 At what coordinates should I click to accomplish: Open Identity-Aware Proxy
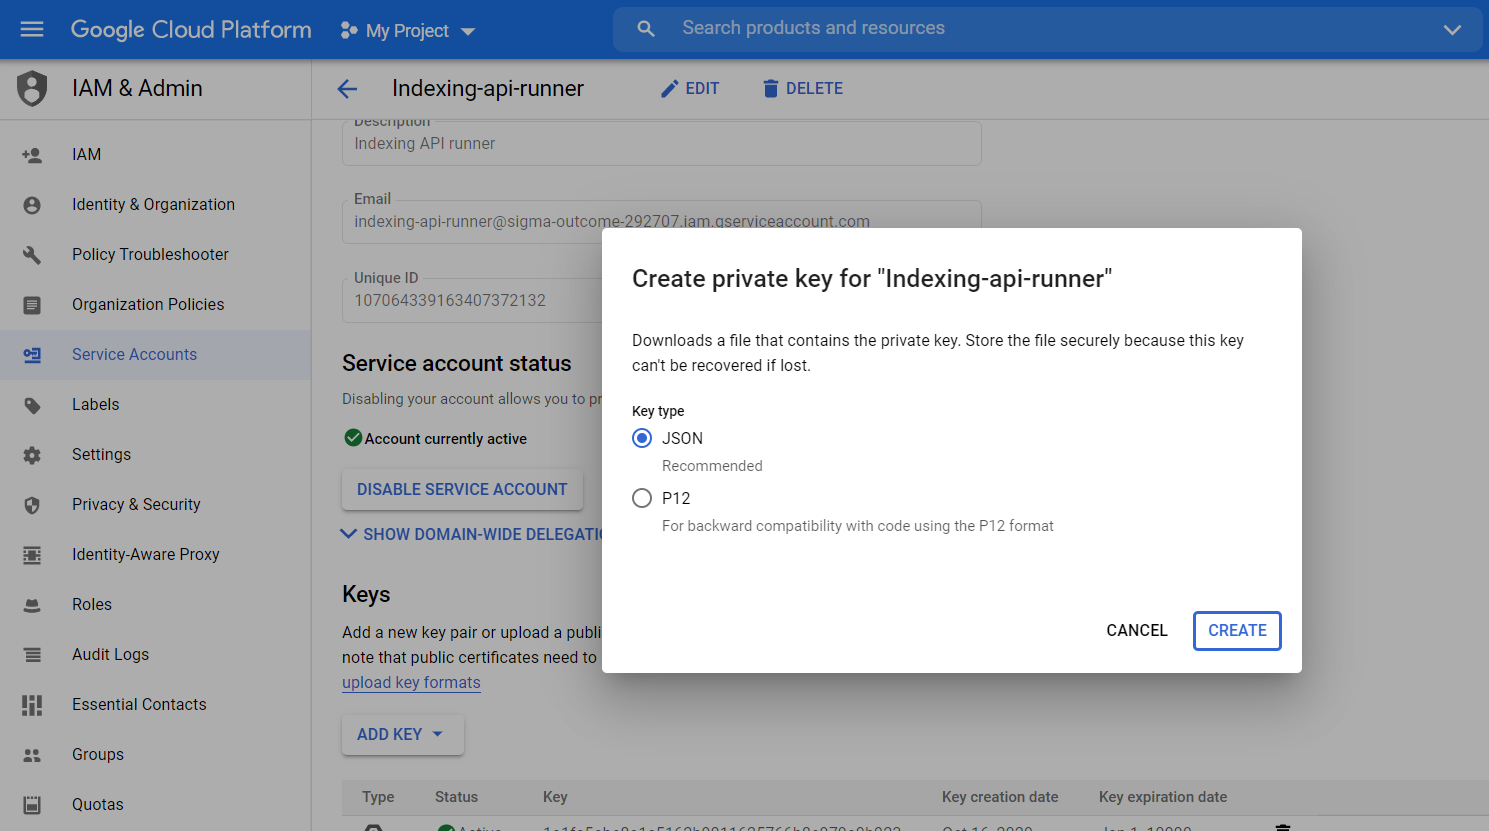[x=145, y=554]
